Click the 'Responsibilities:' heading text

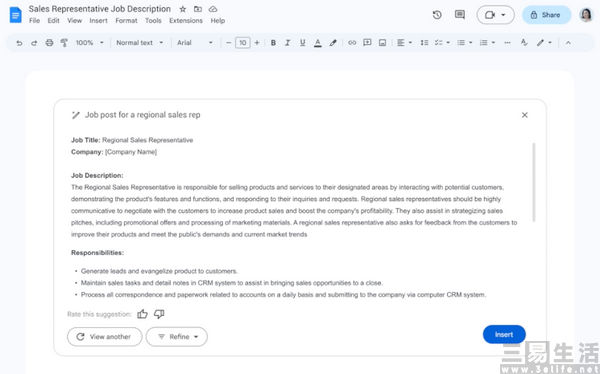97,253
